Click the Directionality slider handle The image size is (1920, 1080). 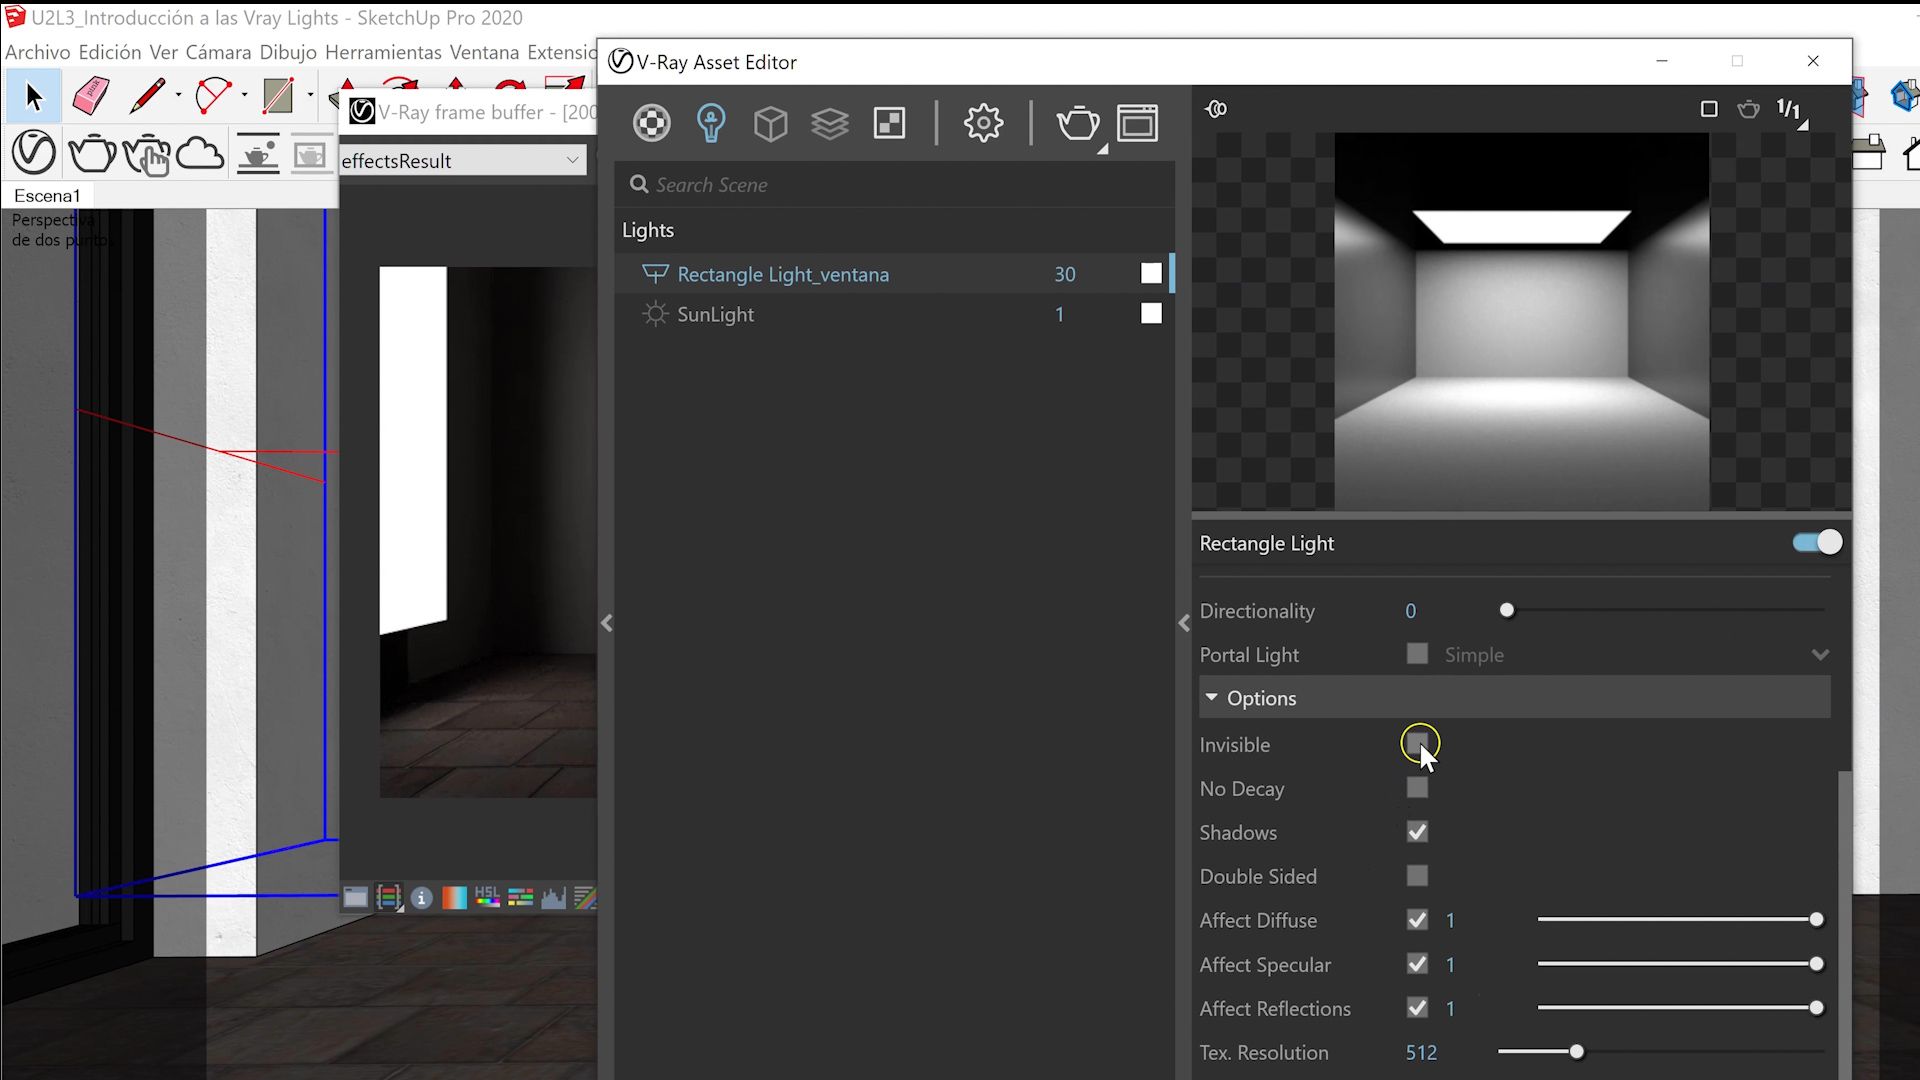[x=1508, y=609]
